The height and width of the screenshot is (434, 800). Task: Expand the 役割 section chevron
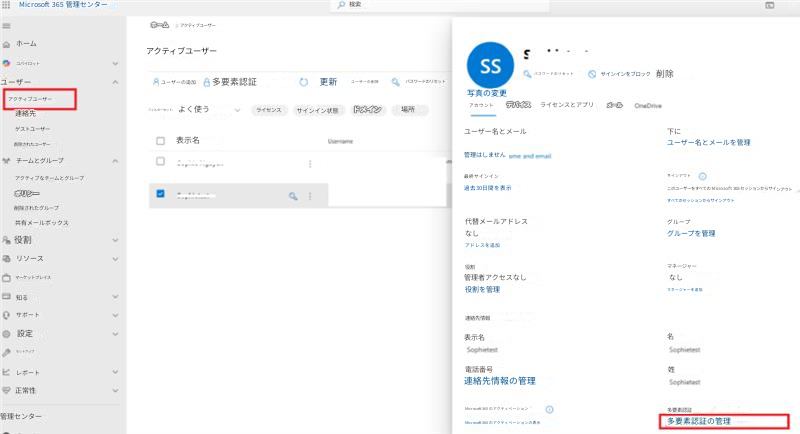[x=115, y=240]
